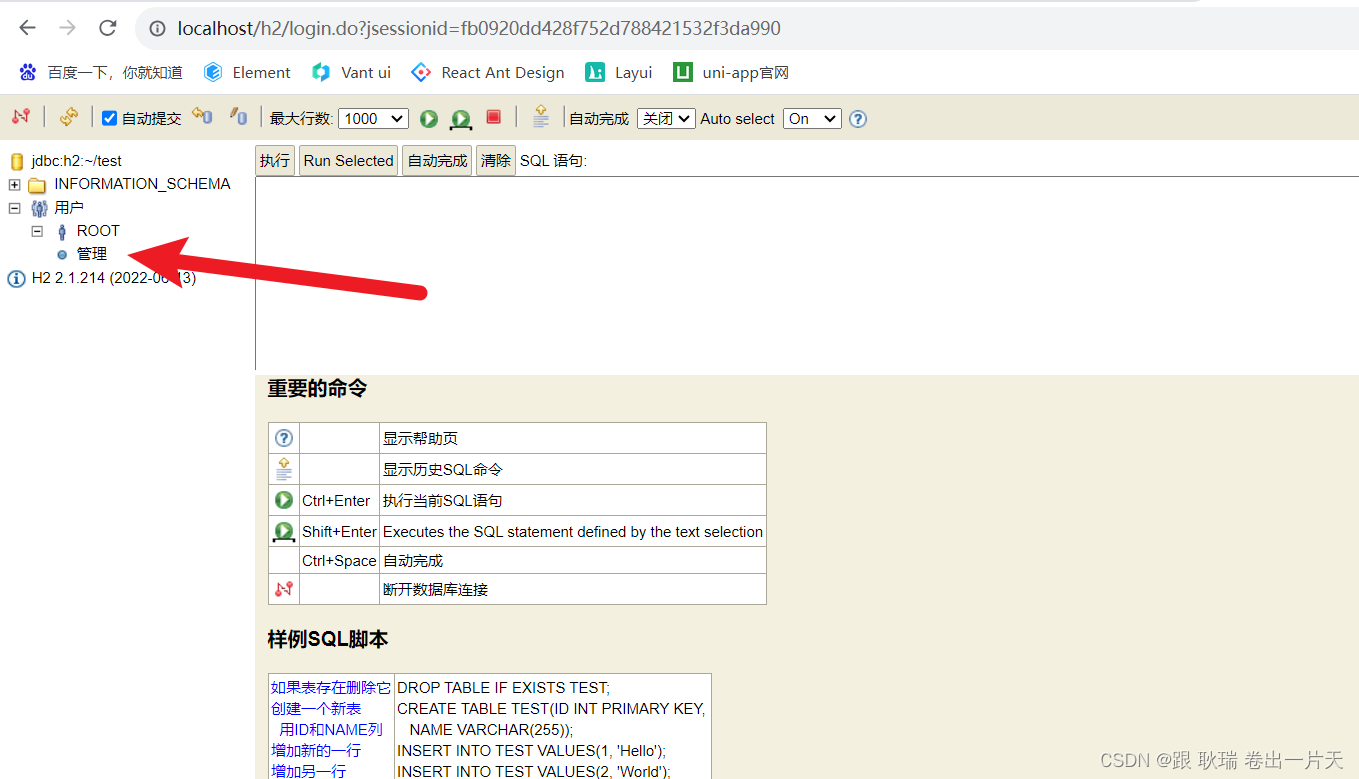Screen dimensions: 1359x779
Task: Click the 自动完成 button above SQL editor
Action: point(437,160)
